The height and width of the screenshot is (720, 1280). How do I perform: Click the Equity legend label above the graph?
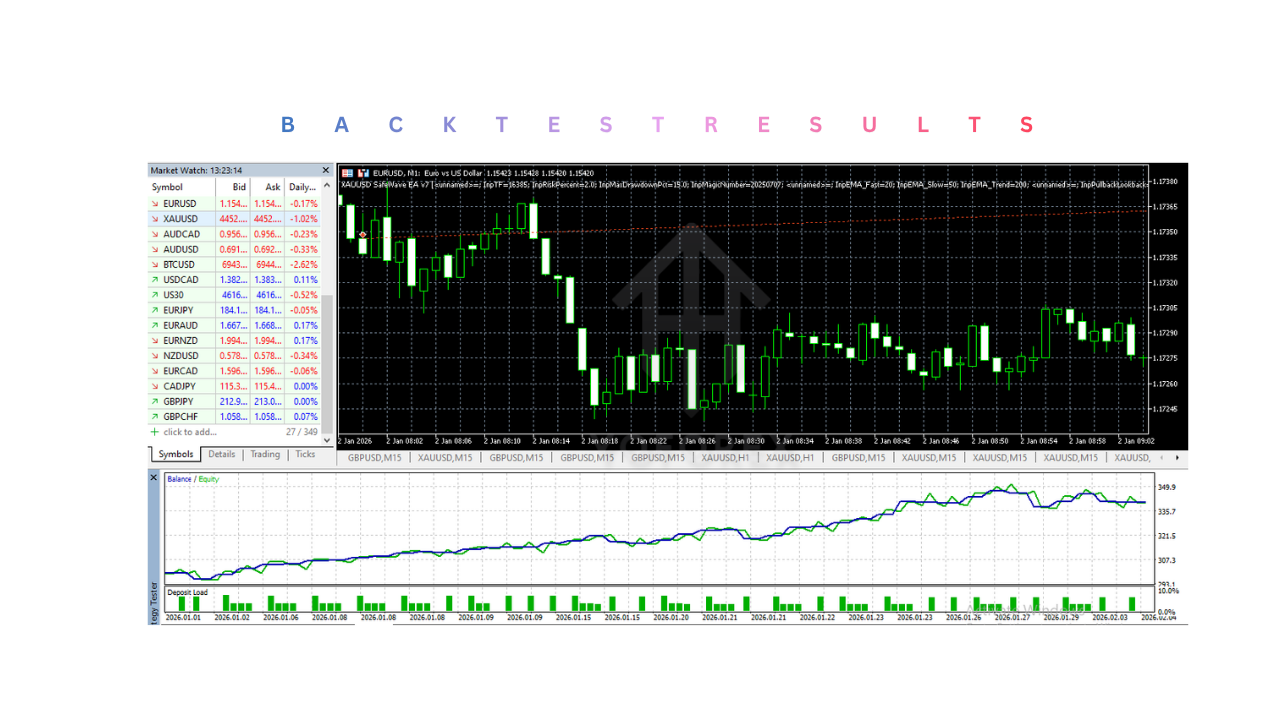[x=210, y=477]
